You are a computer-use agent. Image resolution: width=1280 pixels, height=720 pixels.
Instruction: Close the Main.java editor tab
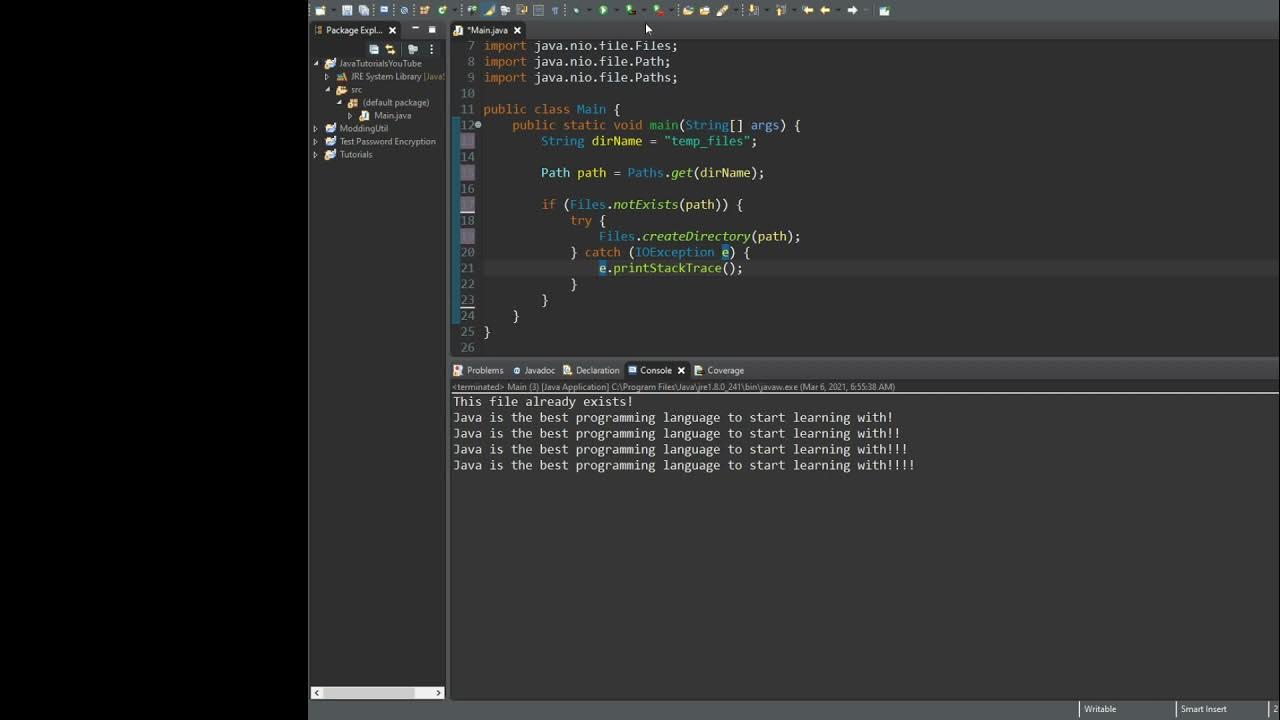click(x=517, y=30)
